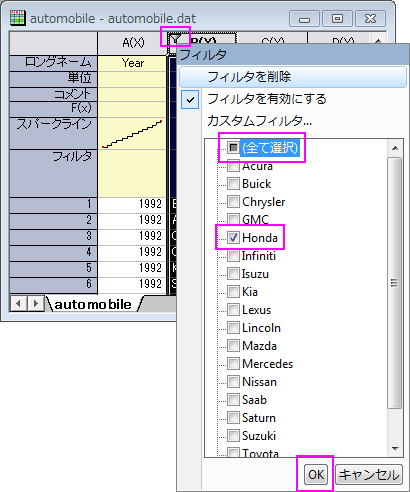Click the filter list scrollbar thumb

395,283
